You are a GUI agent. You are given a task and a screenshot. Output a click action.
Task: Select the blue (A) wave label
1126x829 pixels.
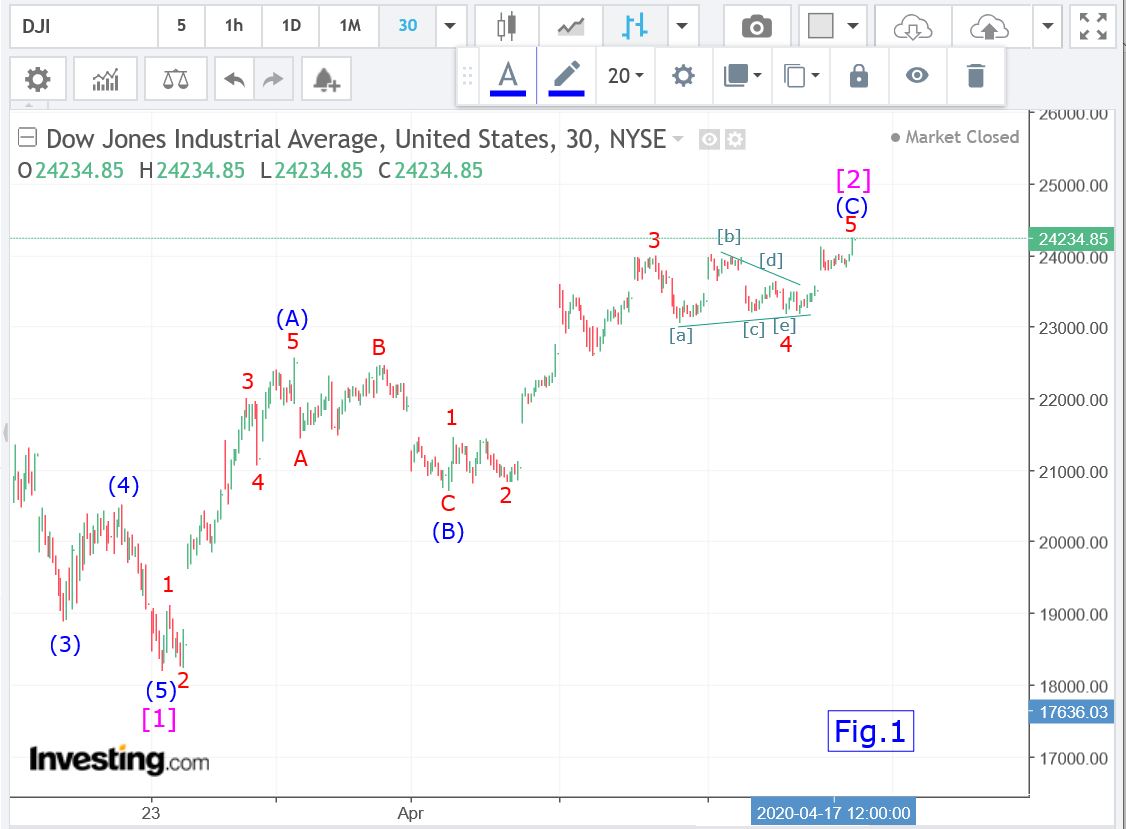coord(292,318)
